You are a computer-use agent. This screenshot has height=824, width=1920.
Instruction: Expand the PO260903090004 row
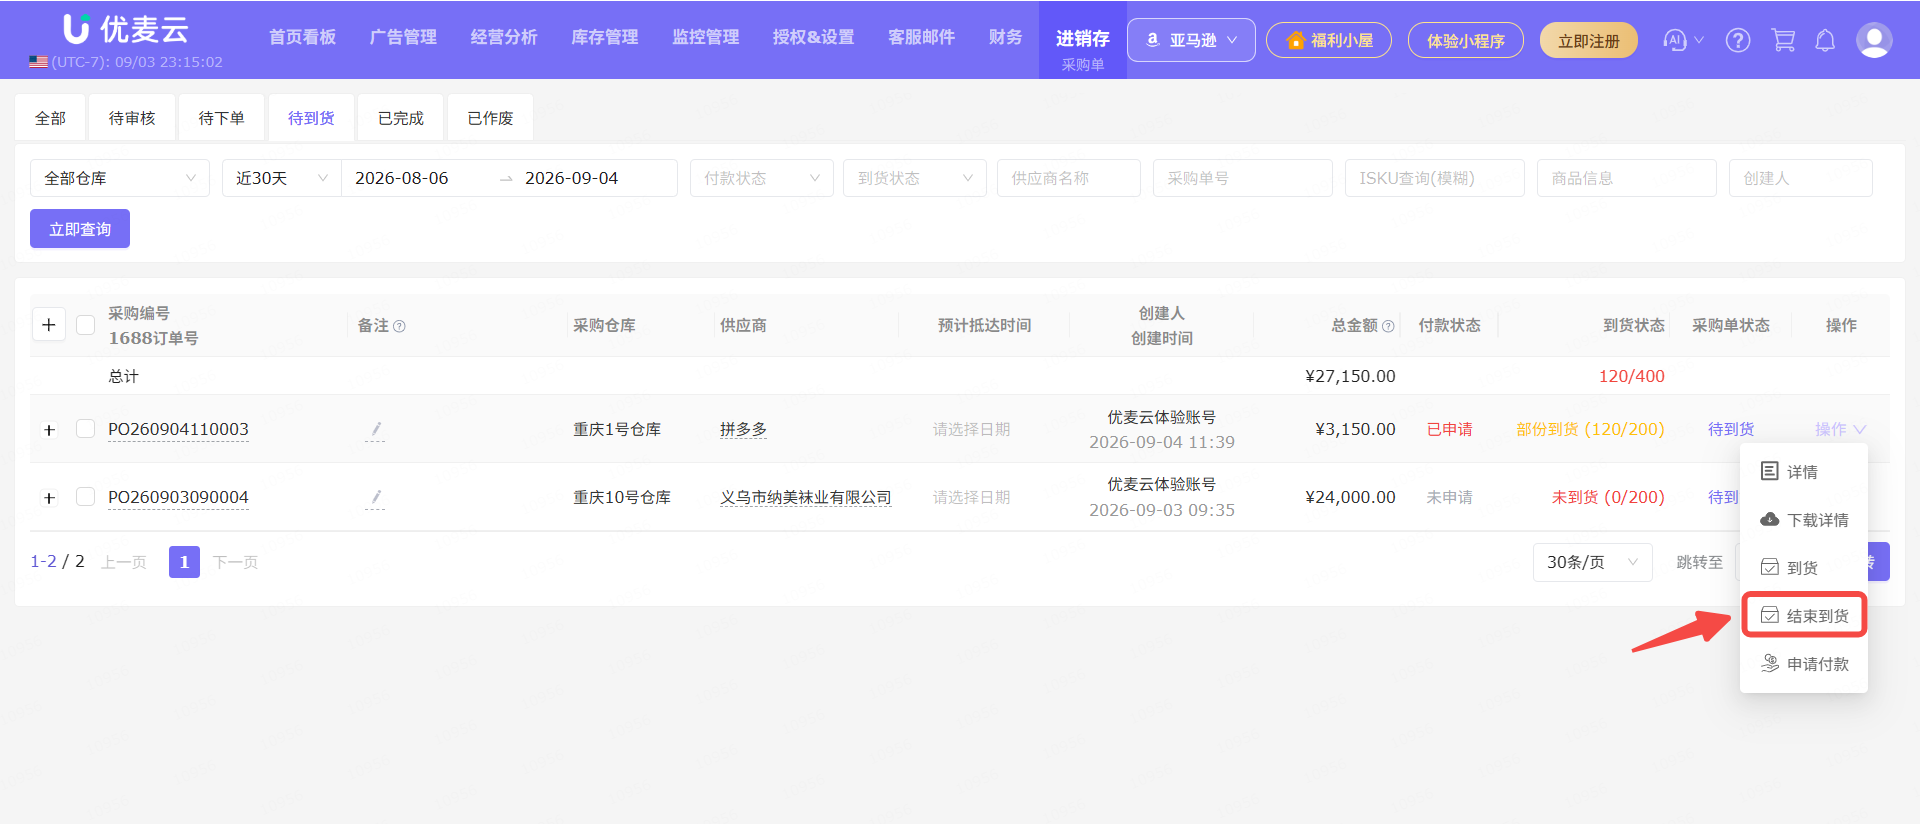point(49,498)
